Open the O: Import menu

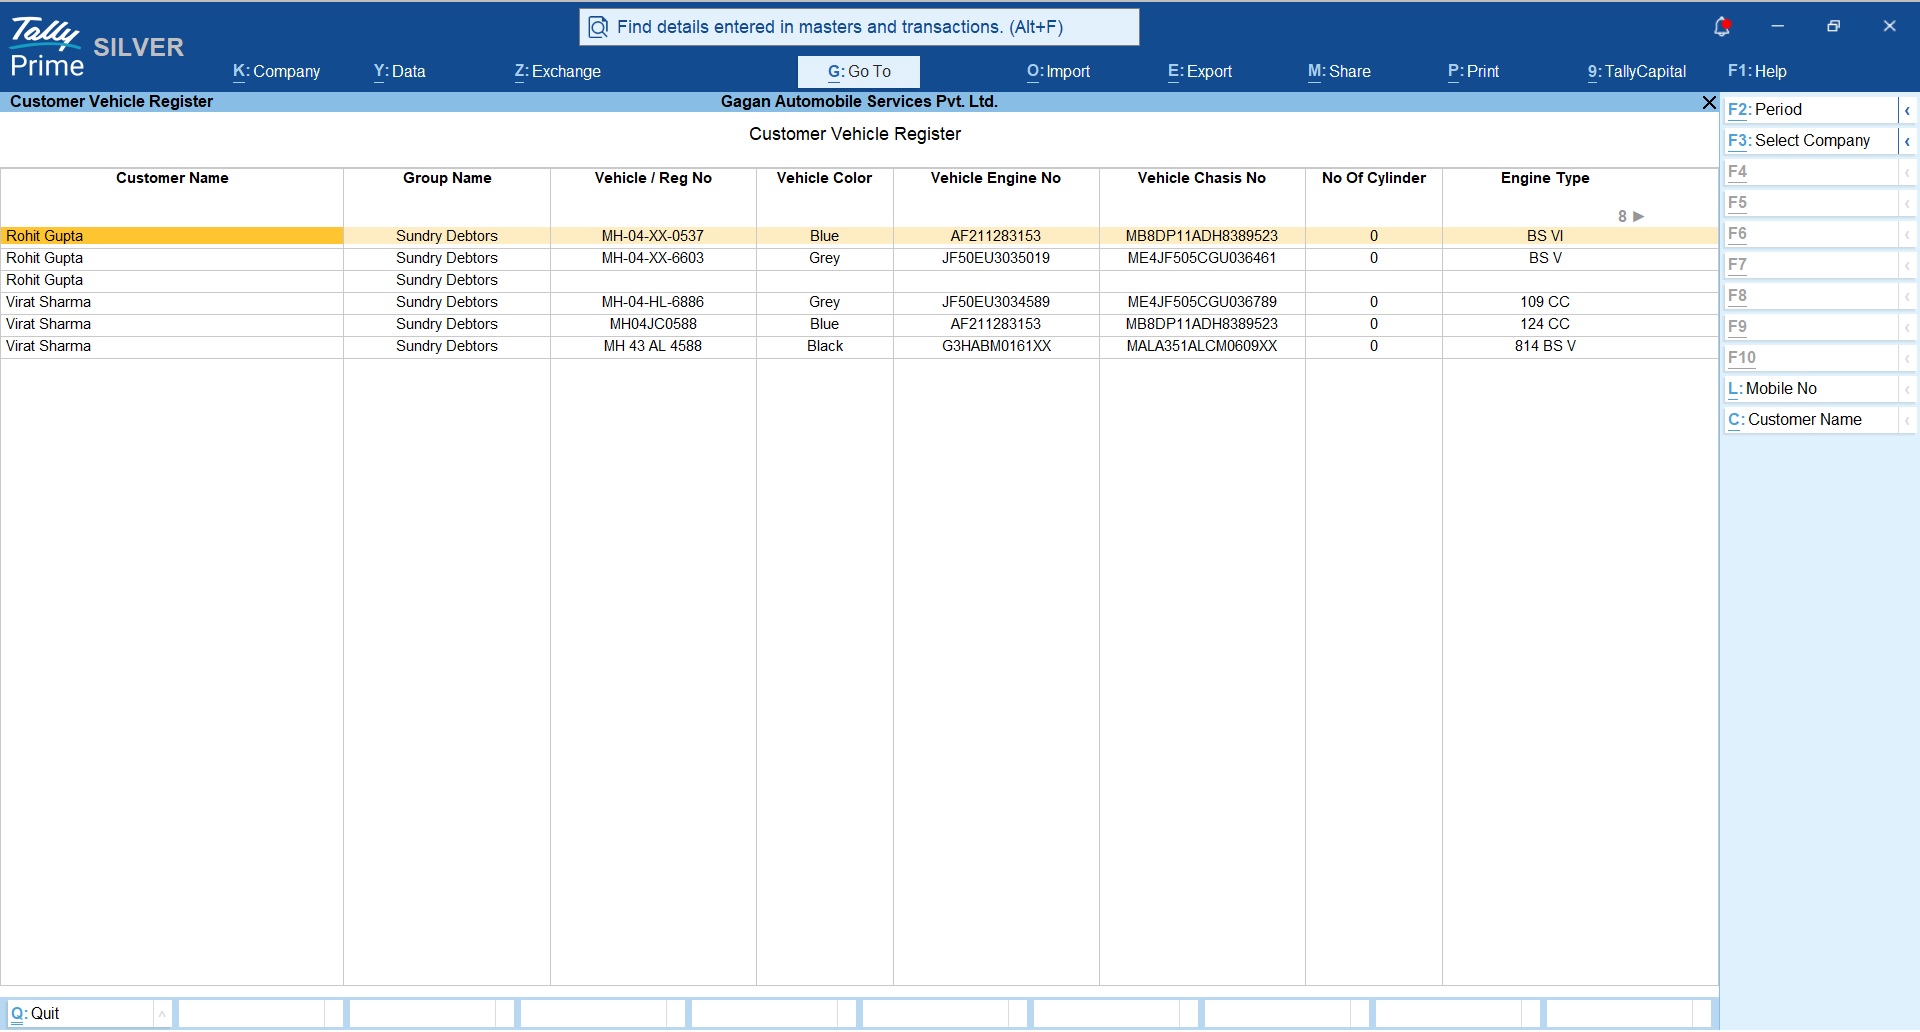pyautogui.click(x=1058, y=72)
